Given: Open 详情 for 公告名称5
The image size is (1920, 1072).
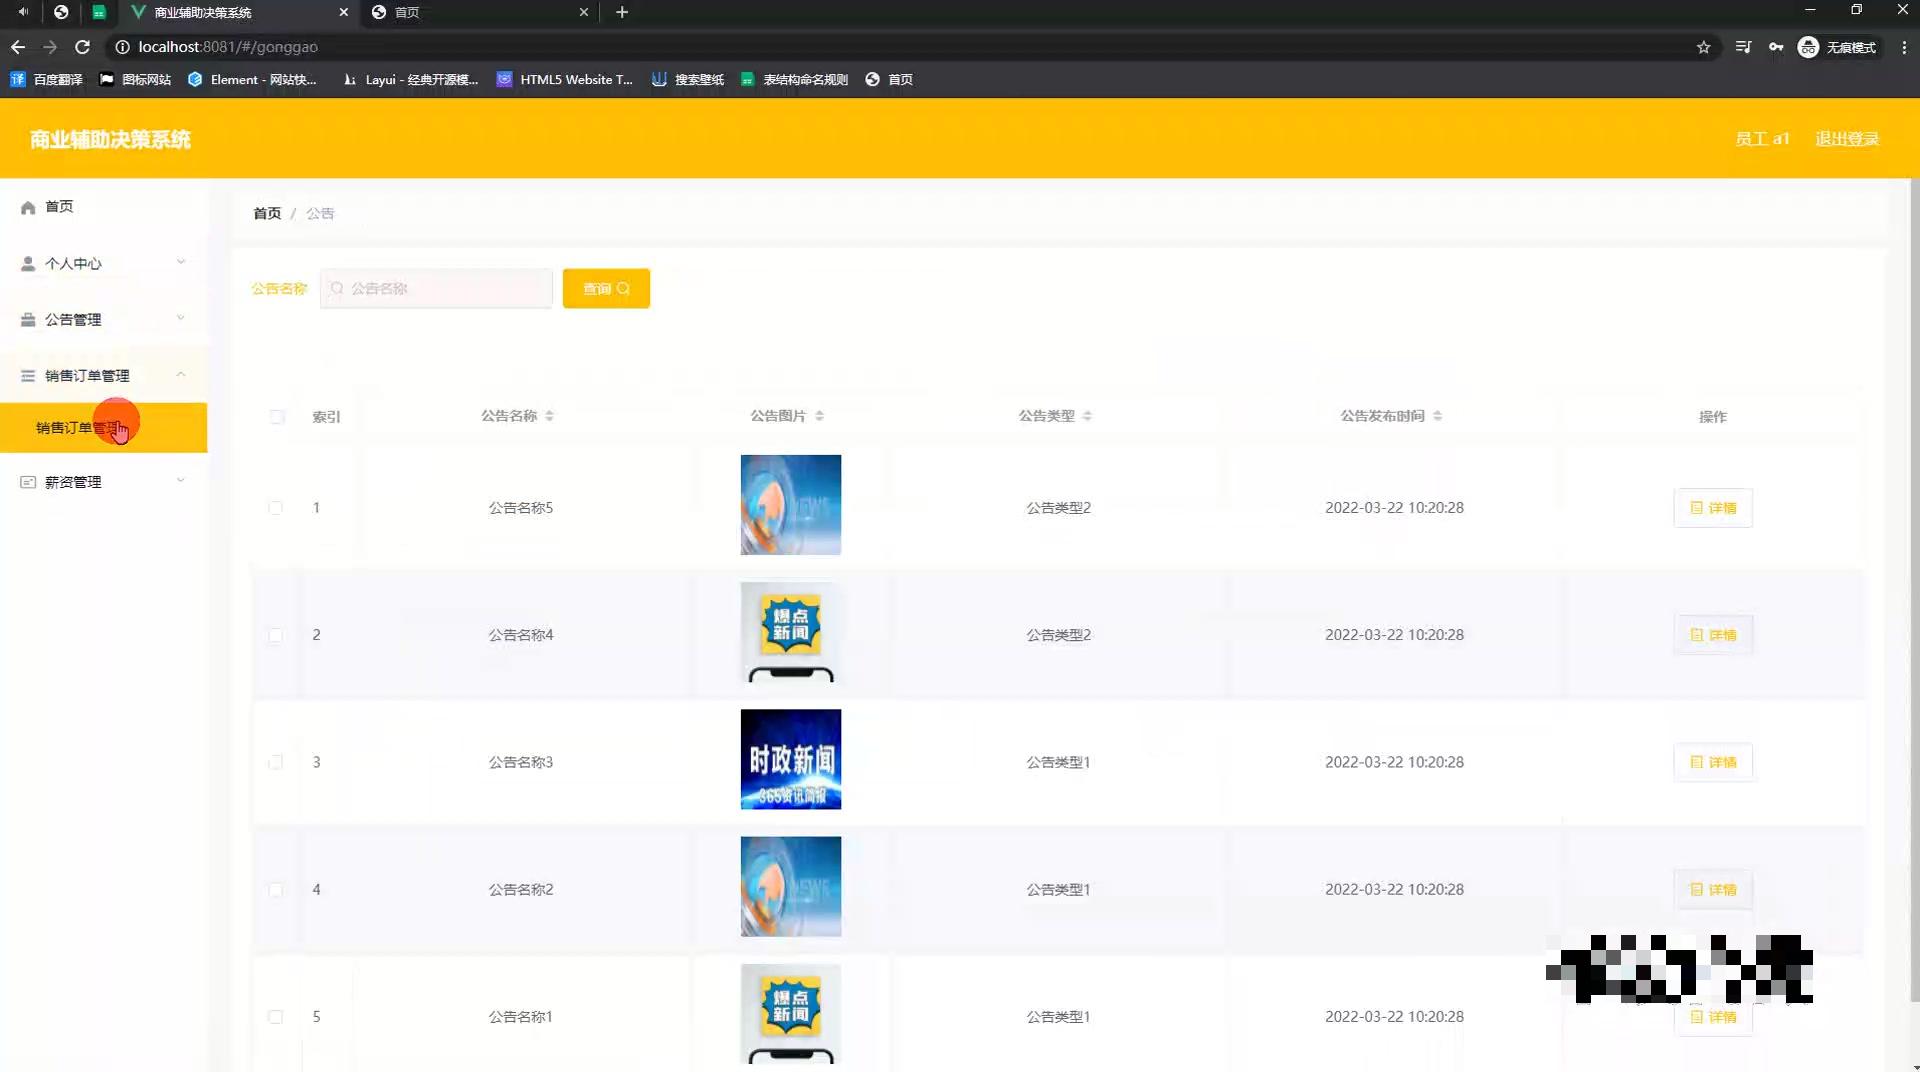Looking at the screenshot, I should click(x=1713, y=508).
